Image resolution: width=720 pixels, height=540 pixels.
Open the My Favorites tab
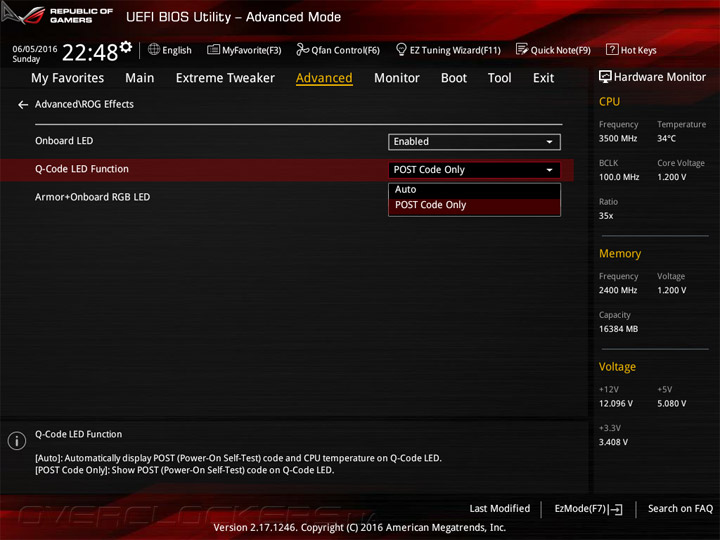point(68,78)
